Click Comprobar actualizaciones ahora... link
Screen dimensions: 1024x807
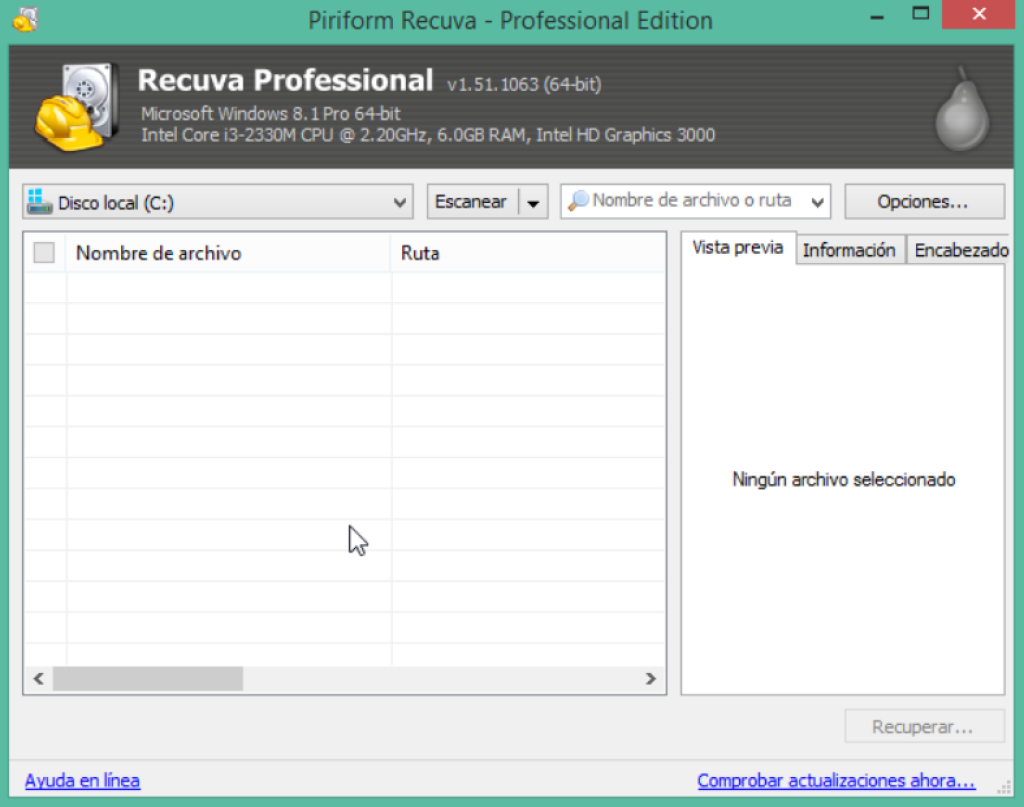pyautogui.click(x=836, y=780)
